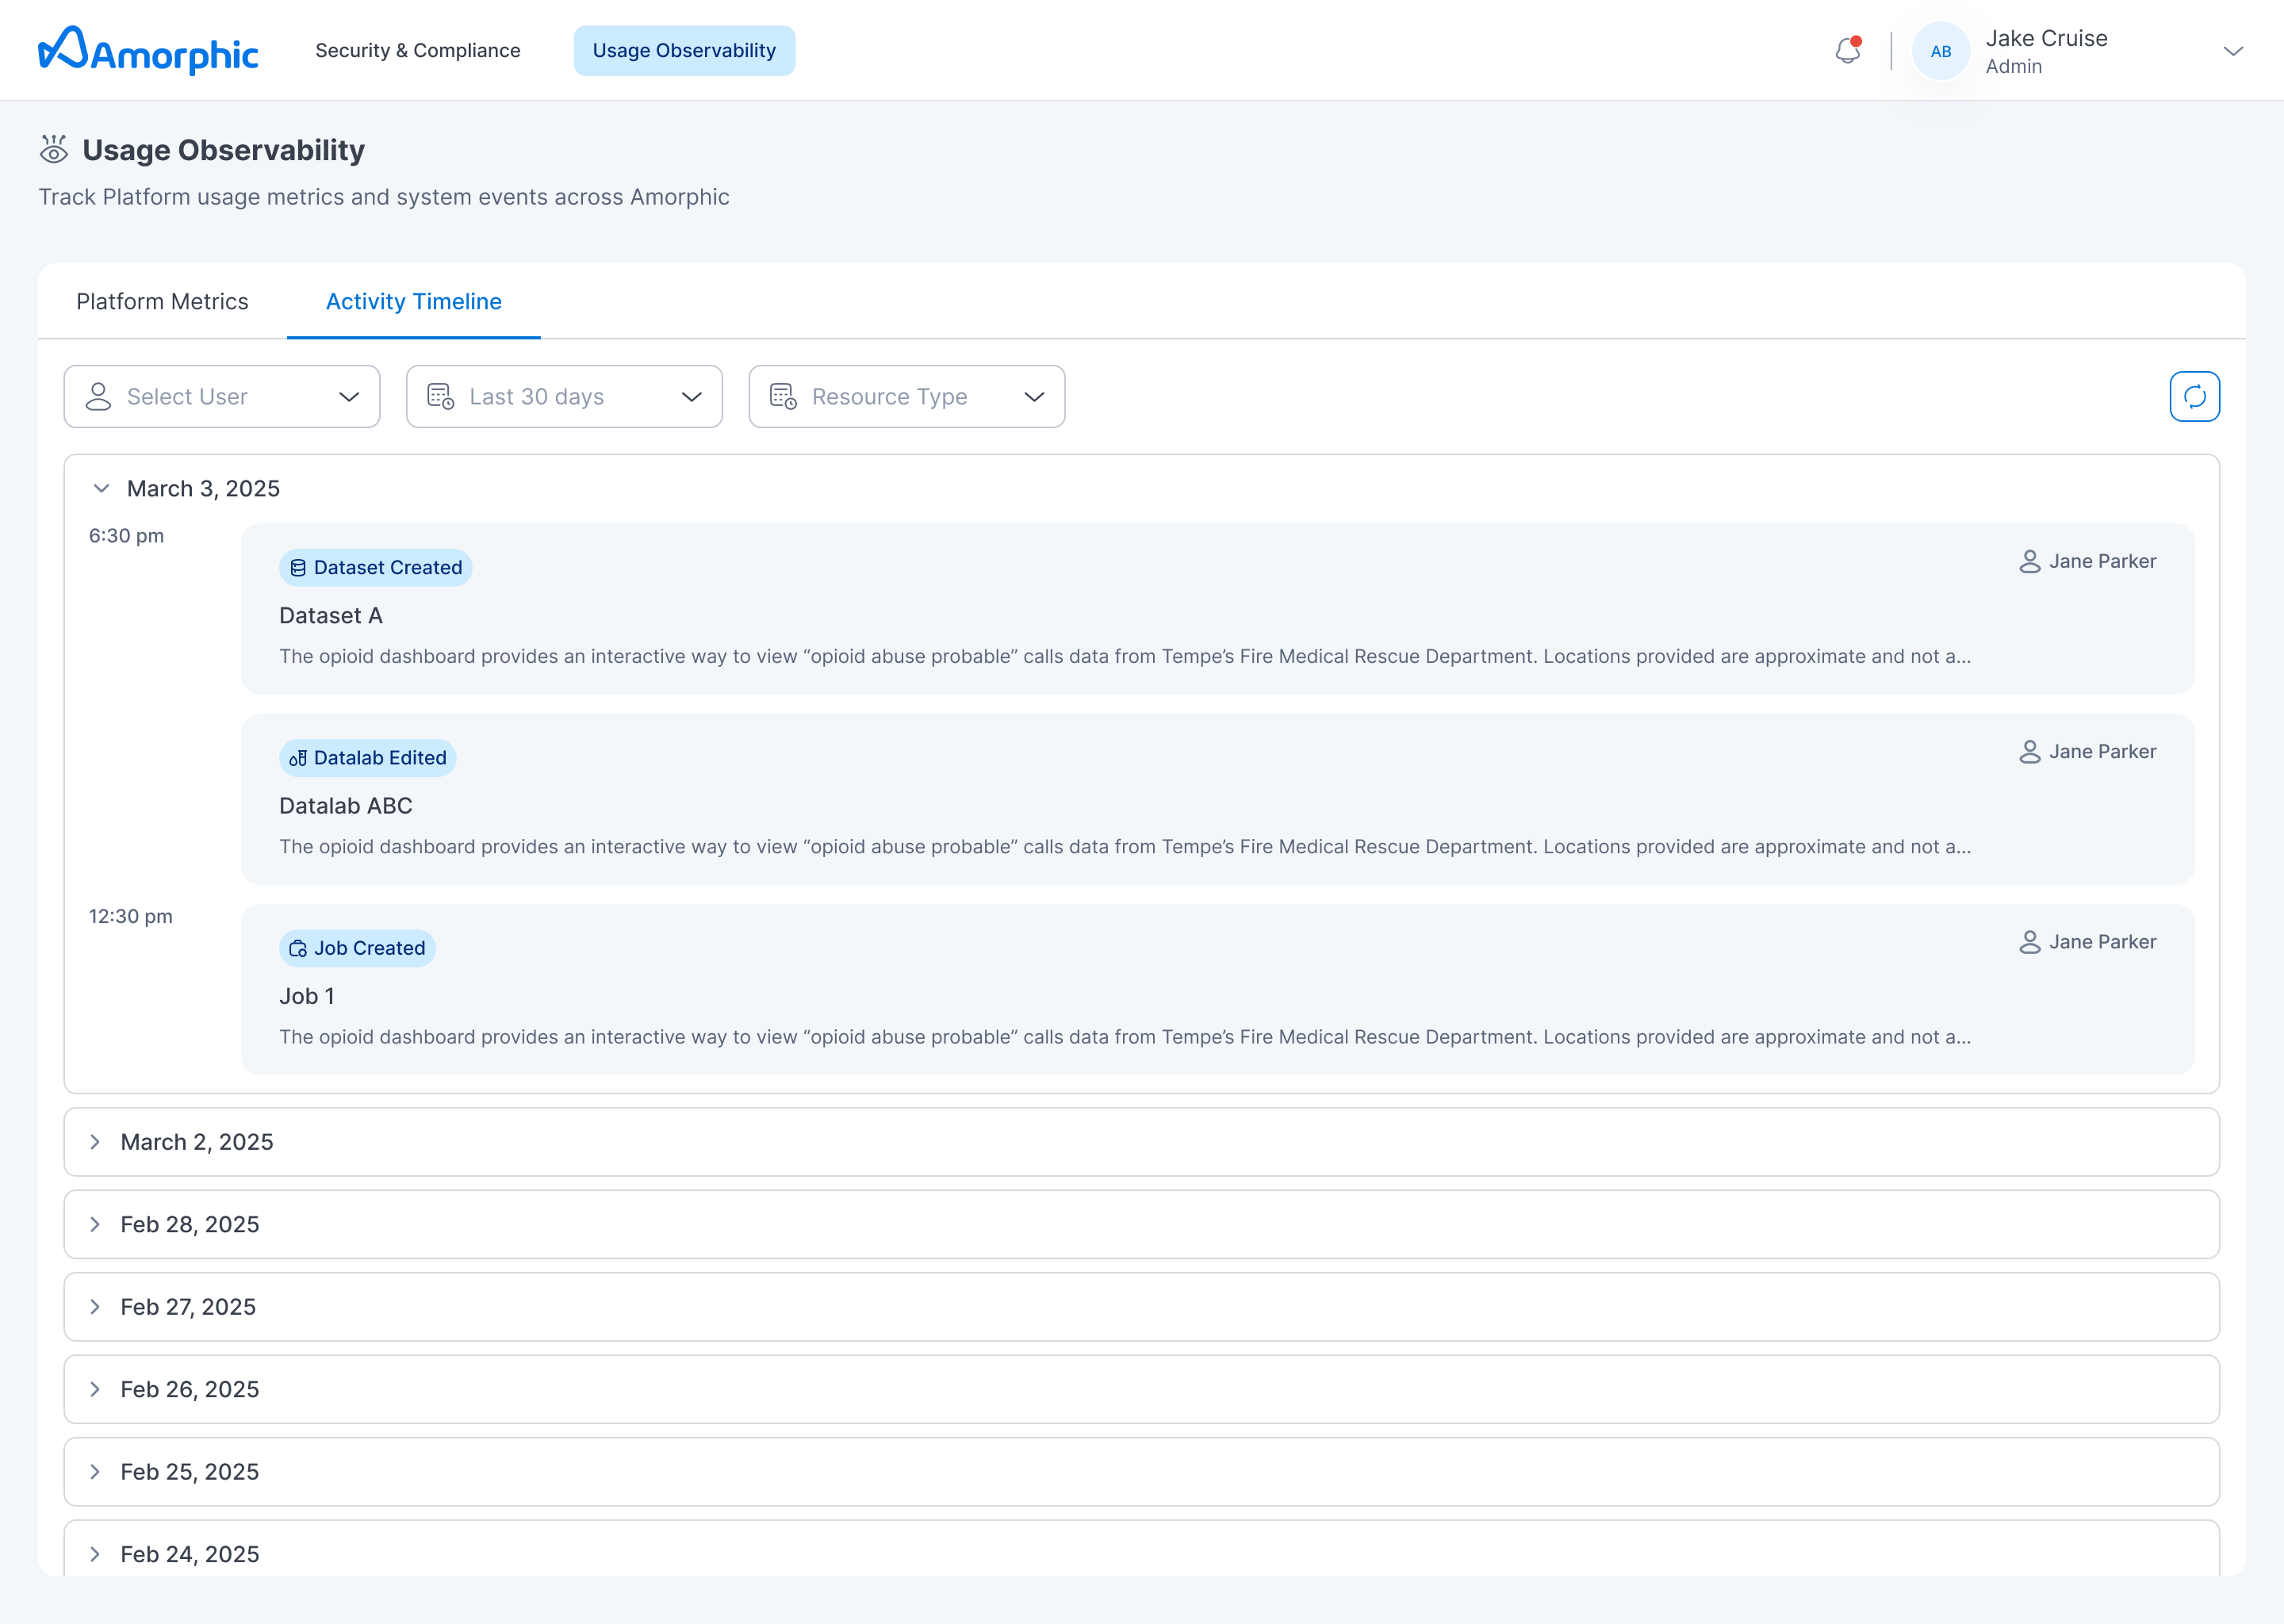This screenshot has width=2284, height=1624.
Task: Click user icon beside Jane Parker on Job 1
Action: click(x=2030, y=942)
